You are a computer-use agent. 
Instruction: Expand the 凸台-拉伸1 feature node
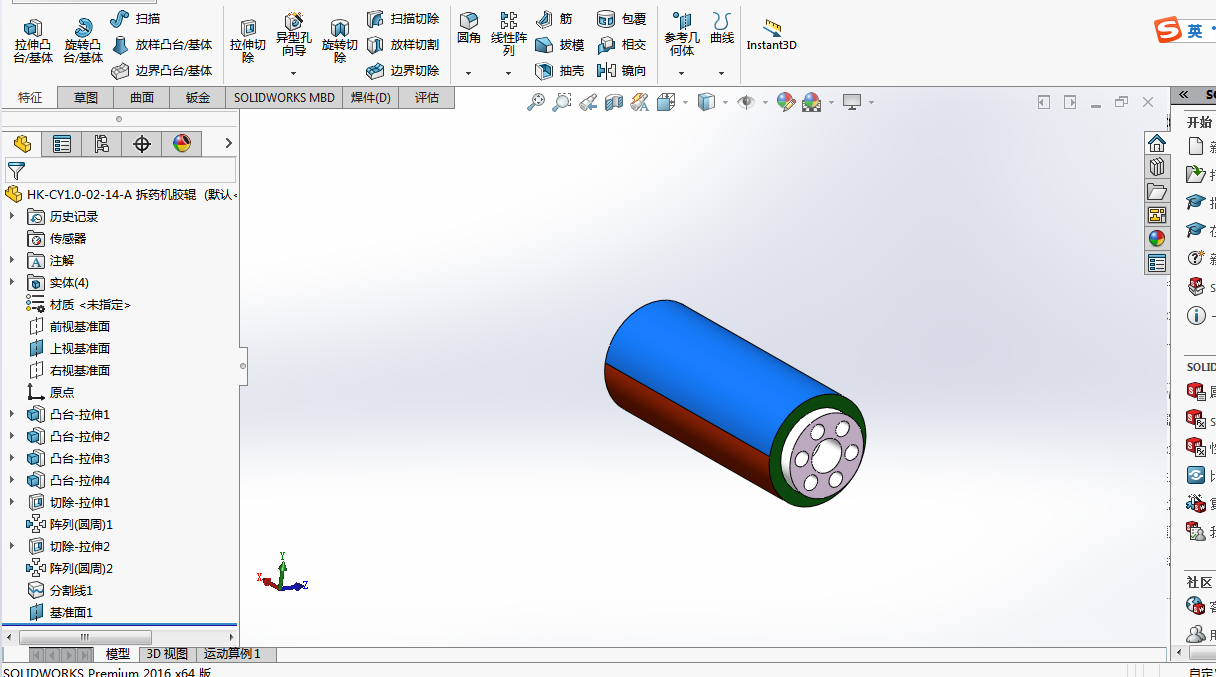tap(12, 414)
